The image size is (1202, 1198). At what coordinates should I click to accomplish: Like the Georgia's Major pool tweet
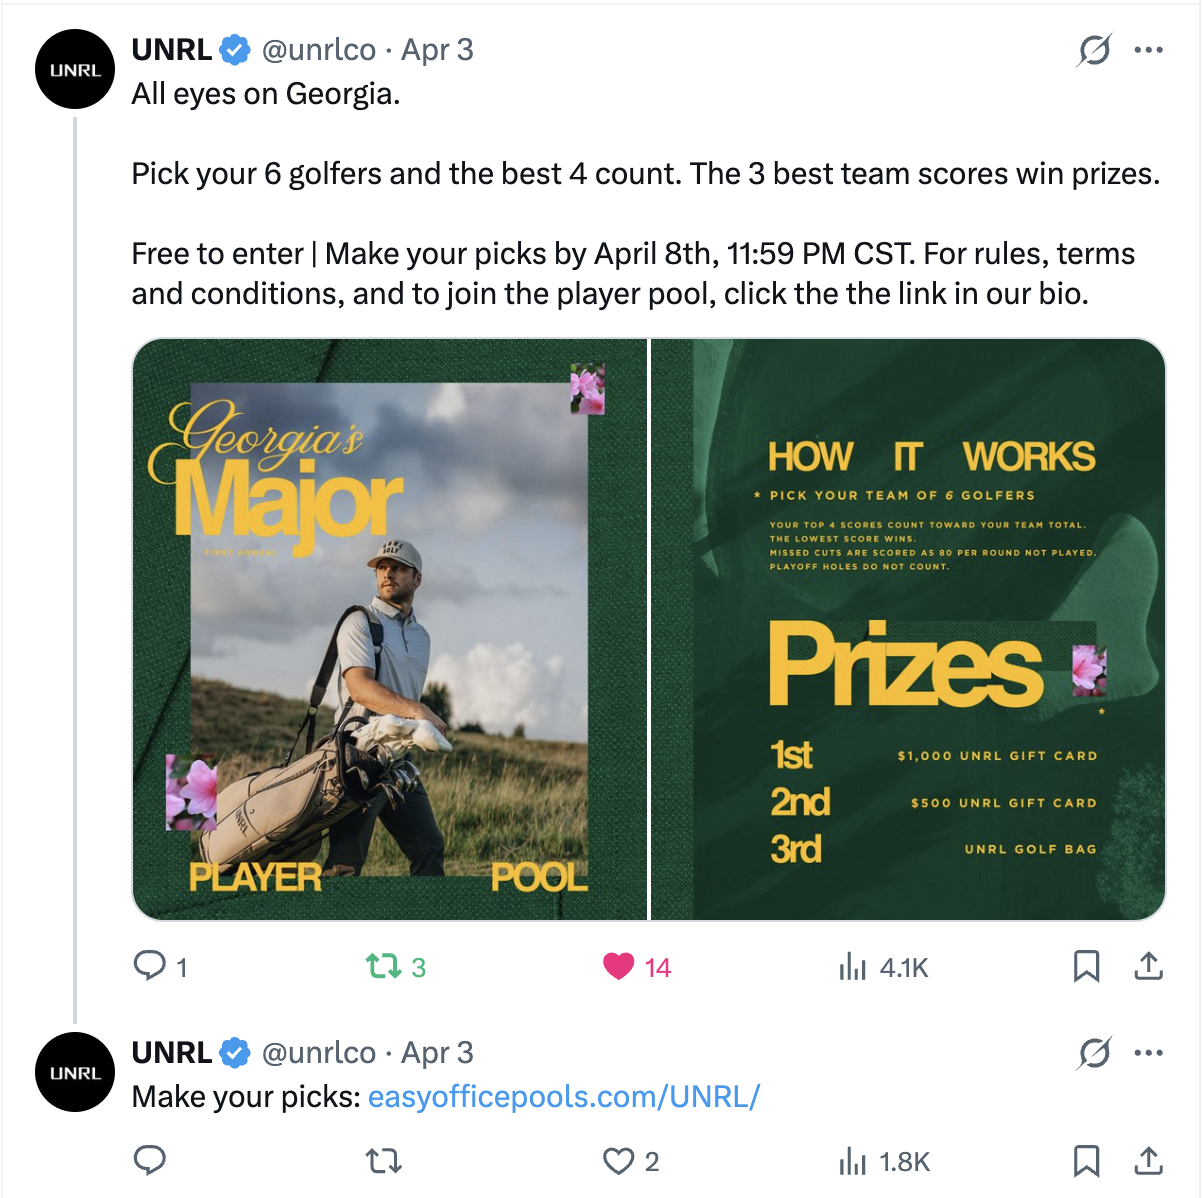[x=618, y=967]
